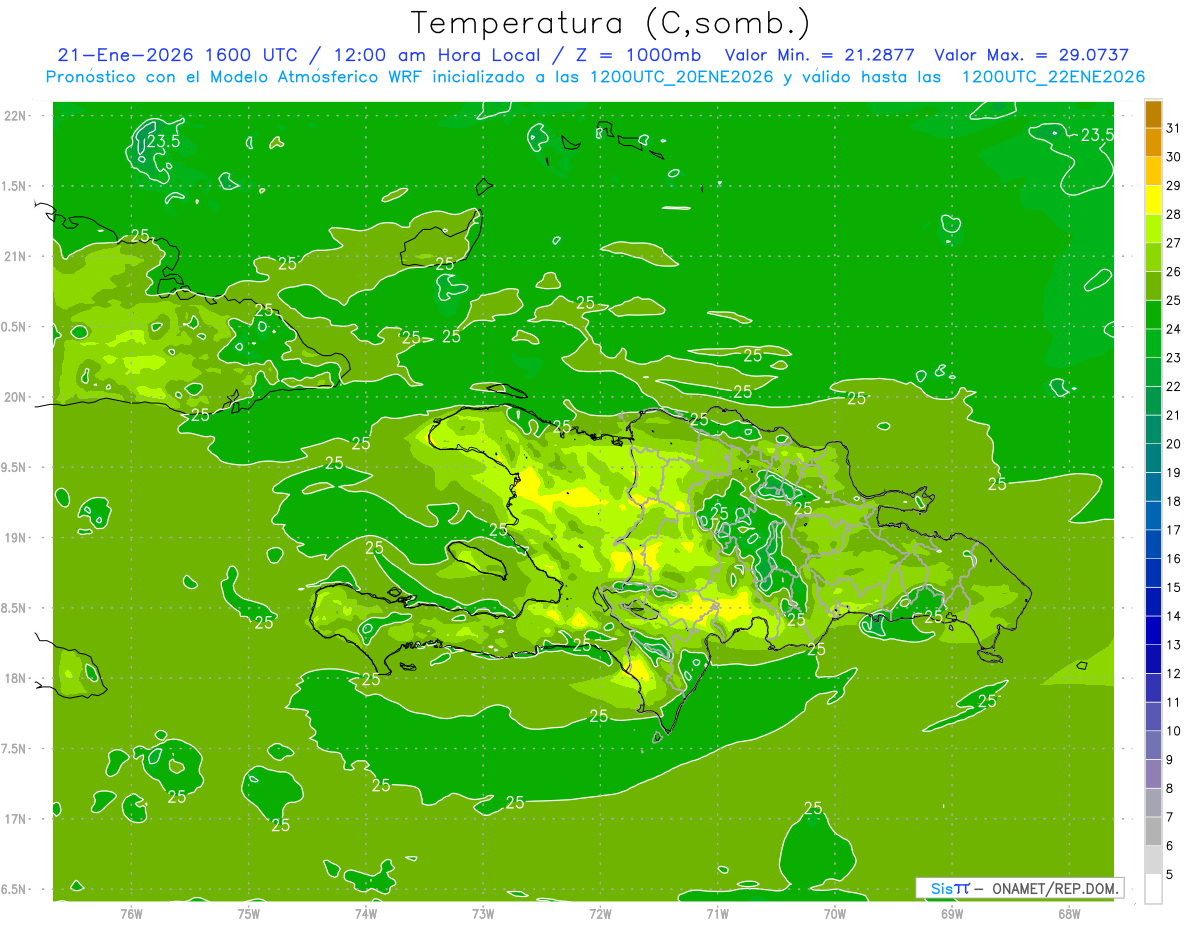The height and width of the screenshot is (927, 1200).
Task: Click the "75W" longitude axis label
Action: [x=249, y=914]
